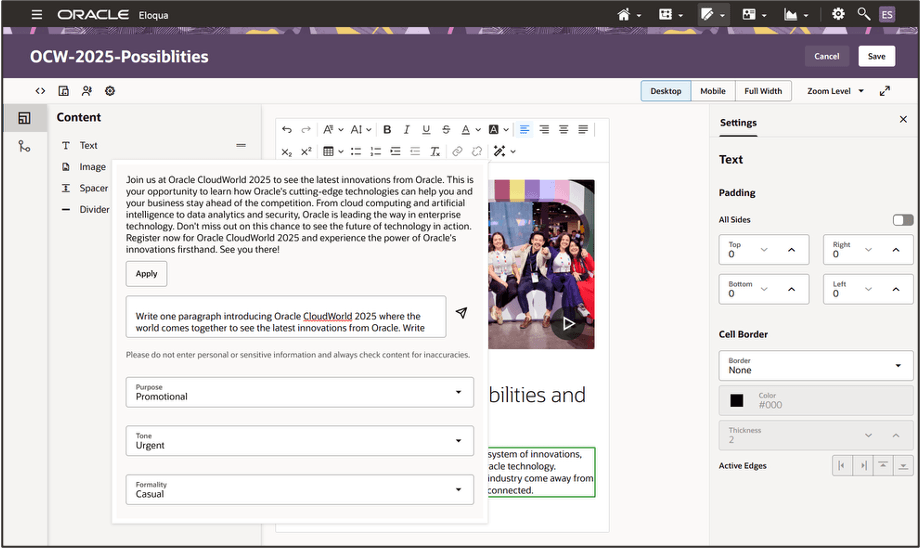Click the undo arrow icon

(287, 129)
